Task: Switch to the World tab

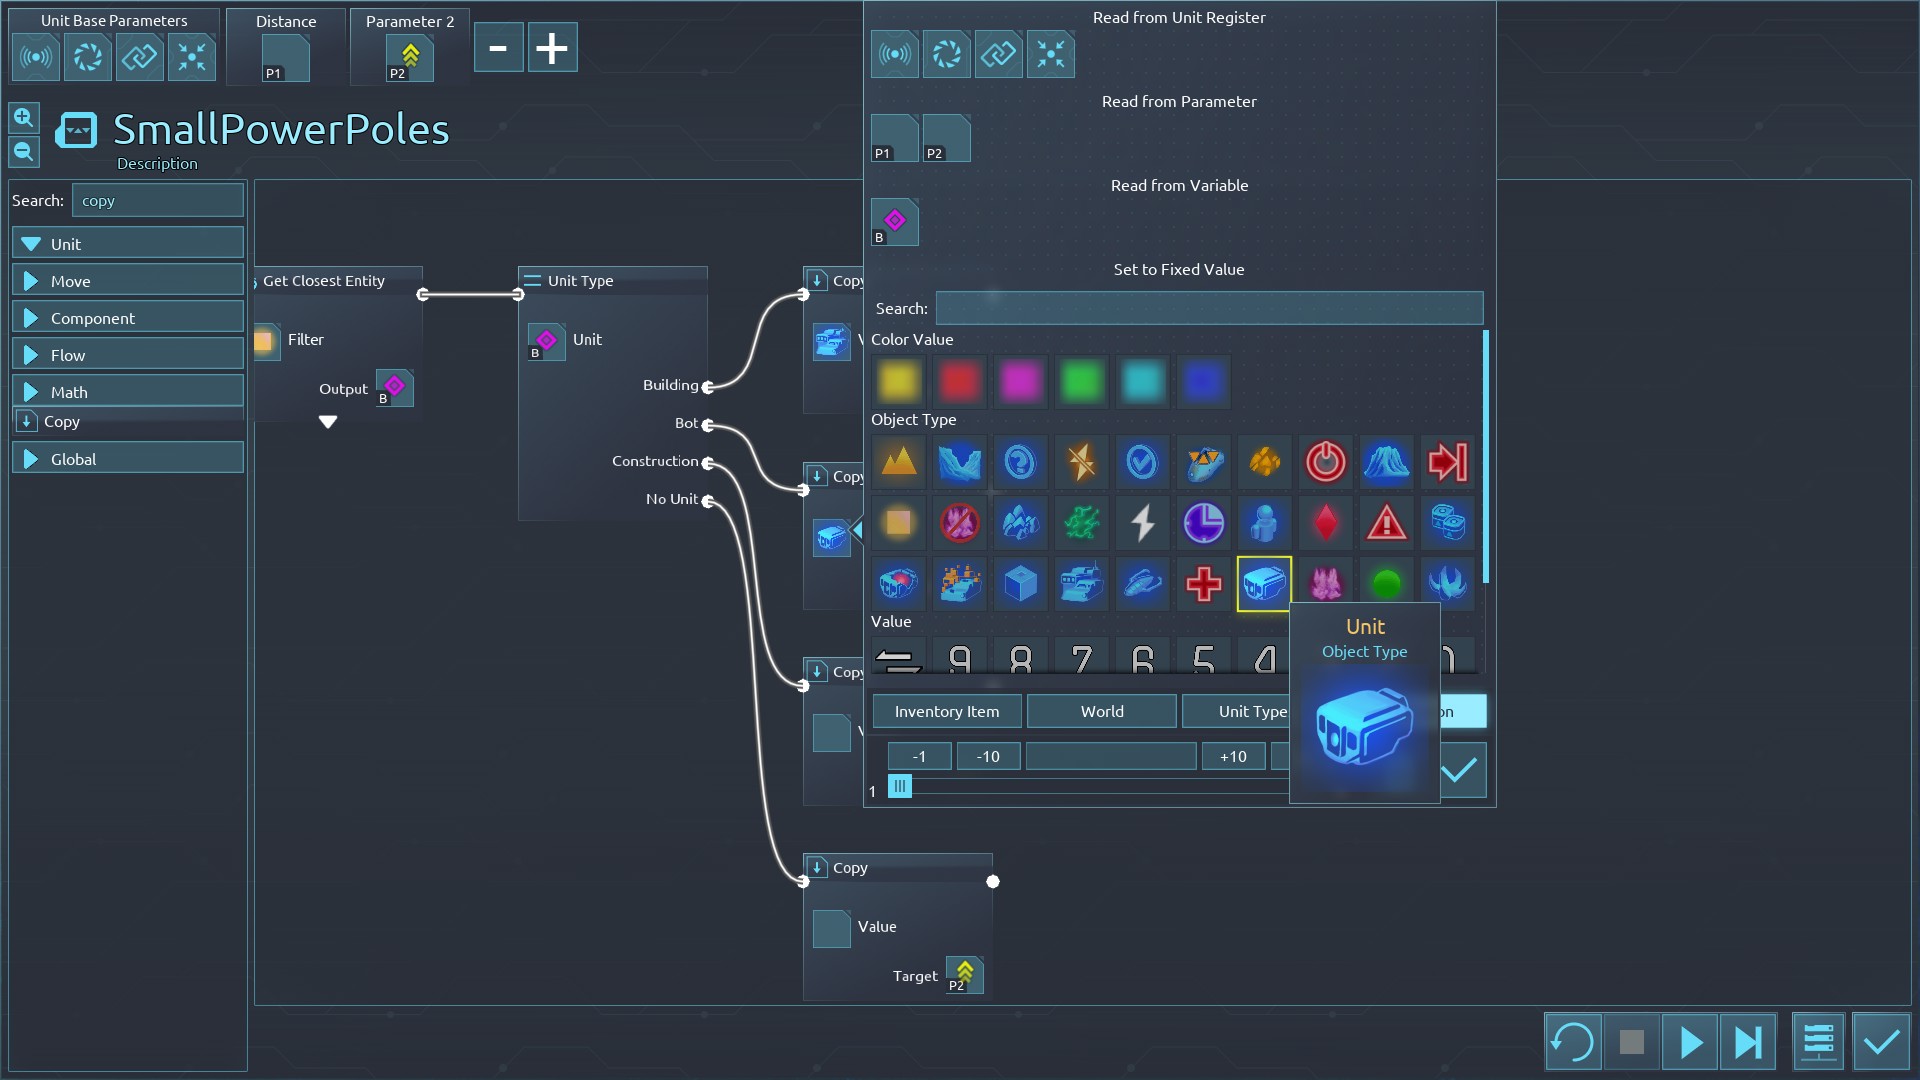Action: [x=1101, y=711]
